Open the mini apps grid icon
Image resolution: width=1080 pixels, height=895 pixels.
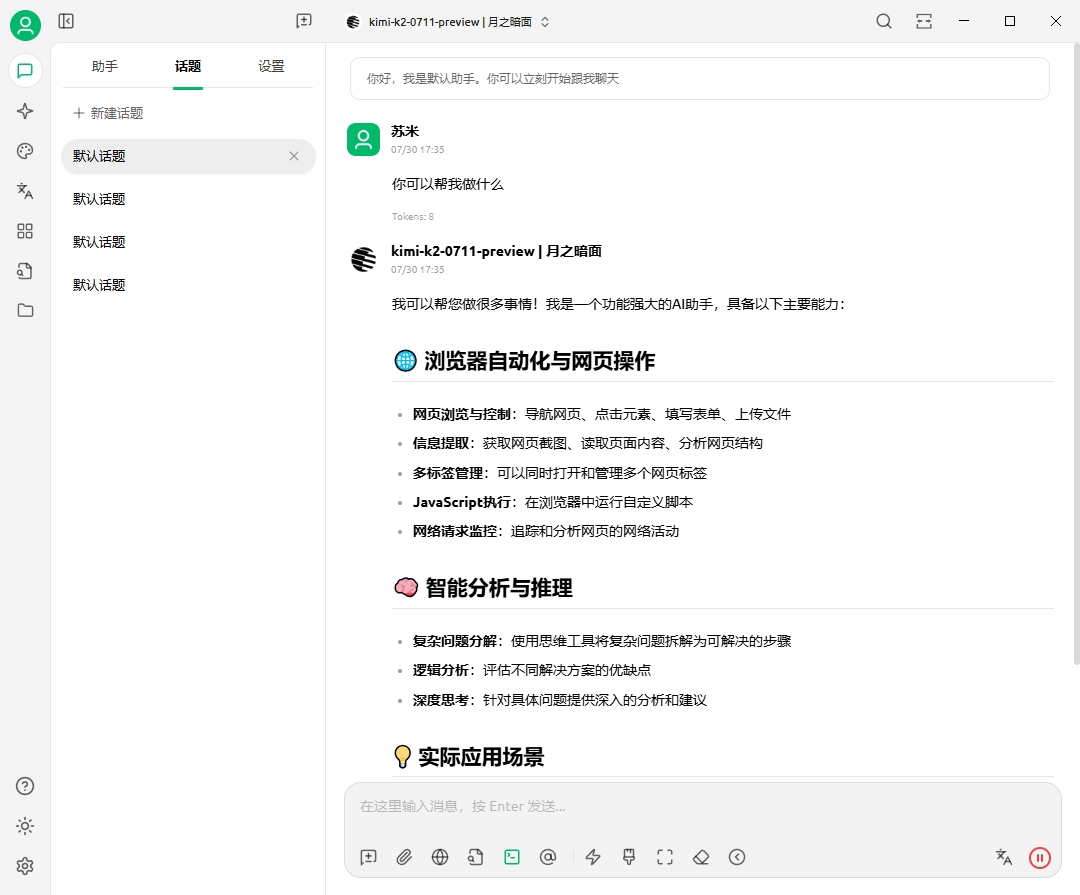point(25,231)
